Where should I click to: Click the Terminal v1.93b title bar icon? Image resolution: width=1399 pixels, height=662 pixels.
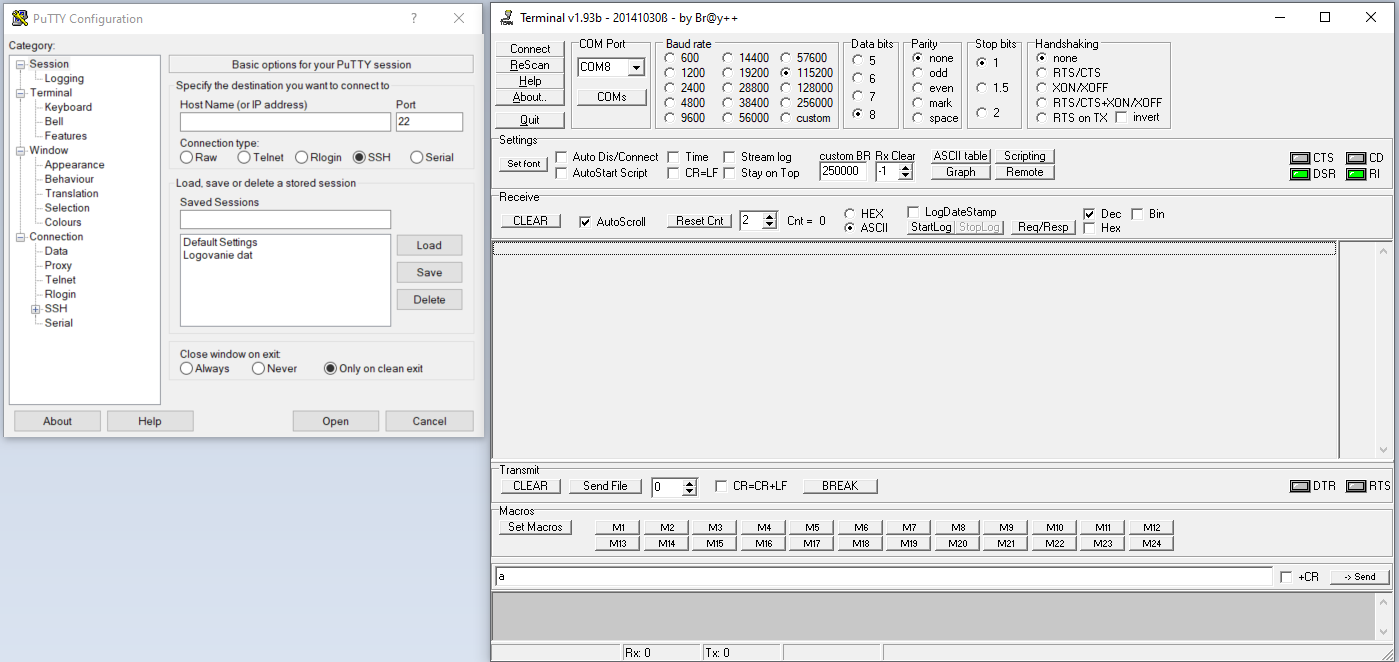pos(507,17)
